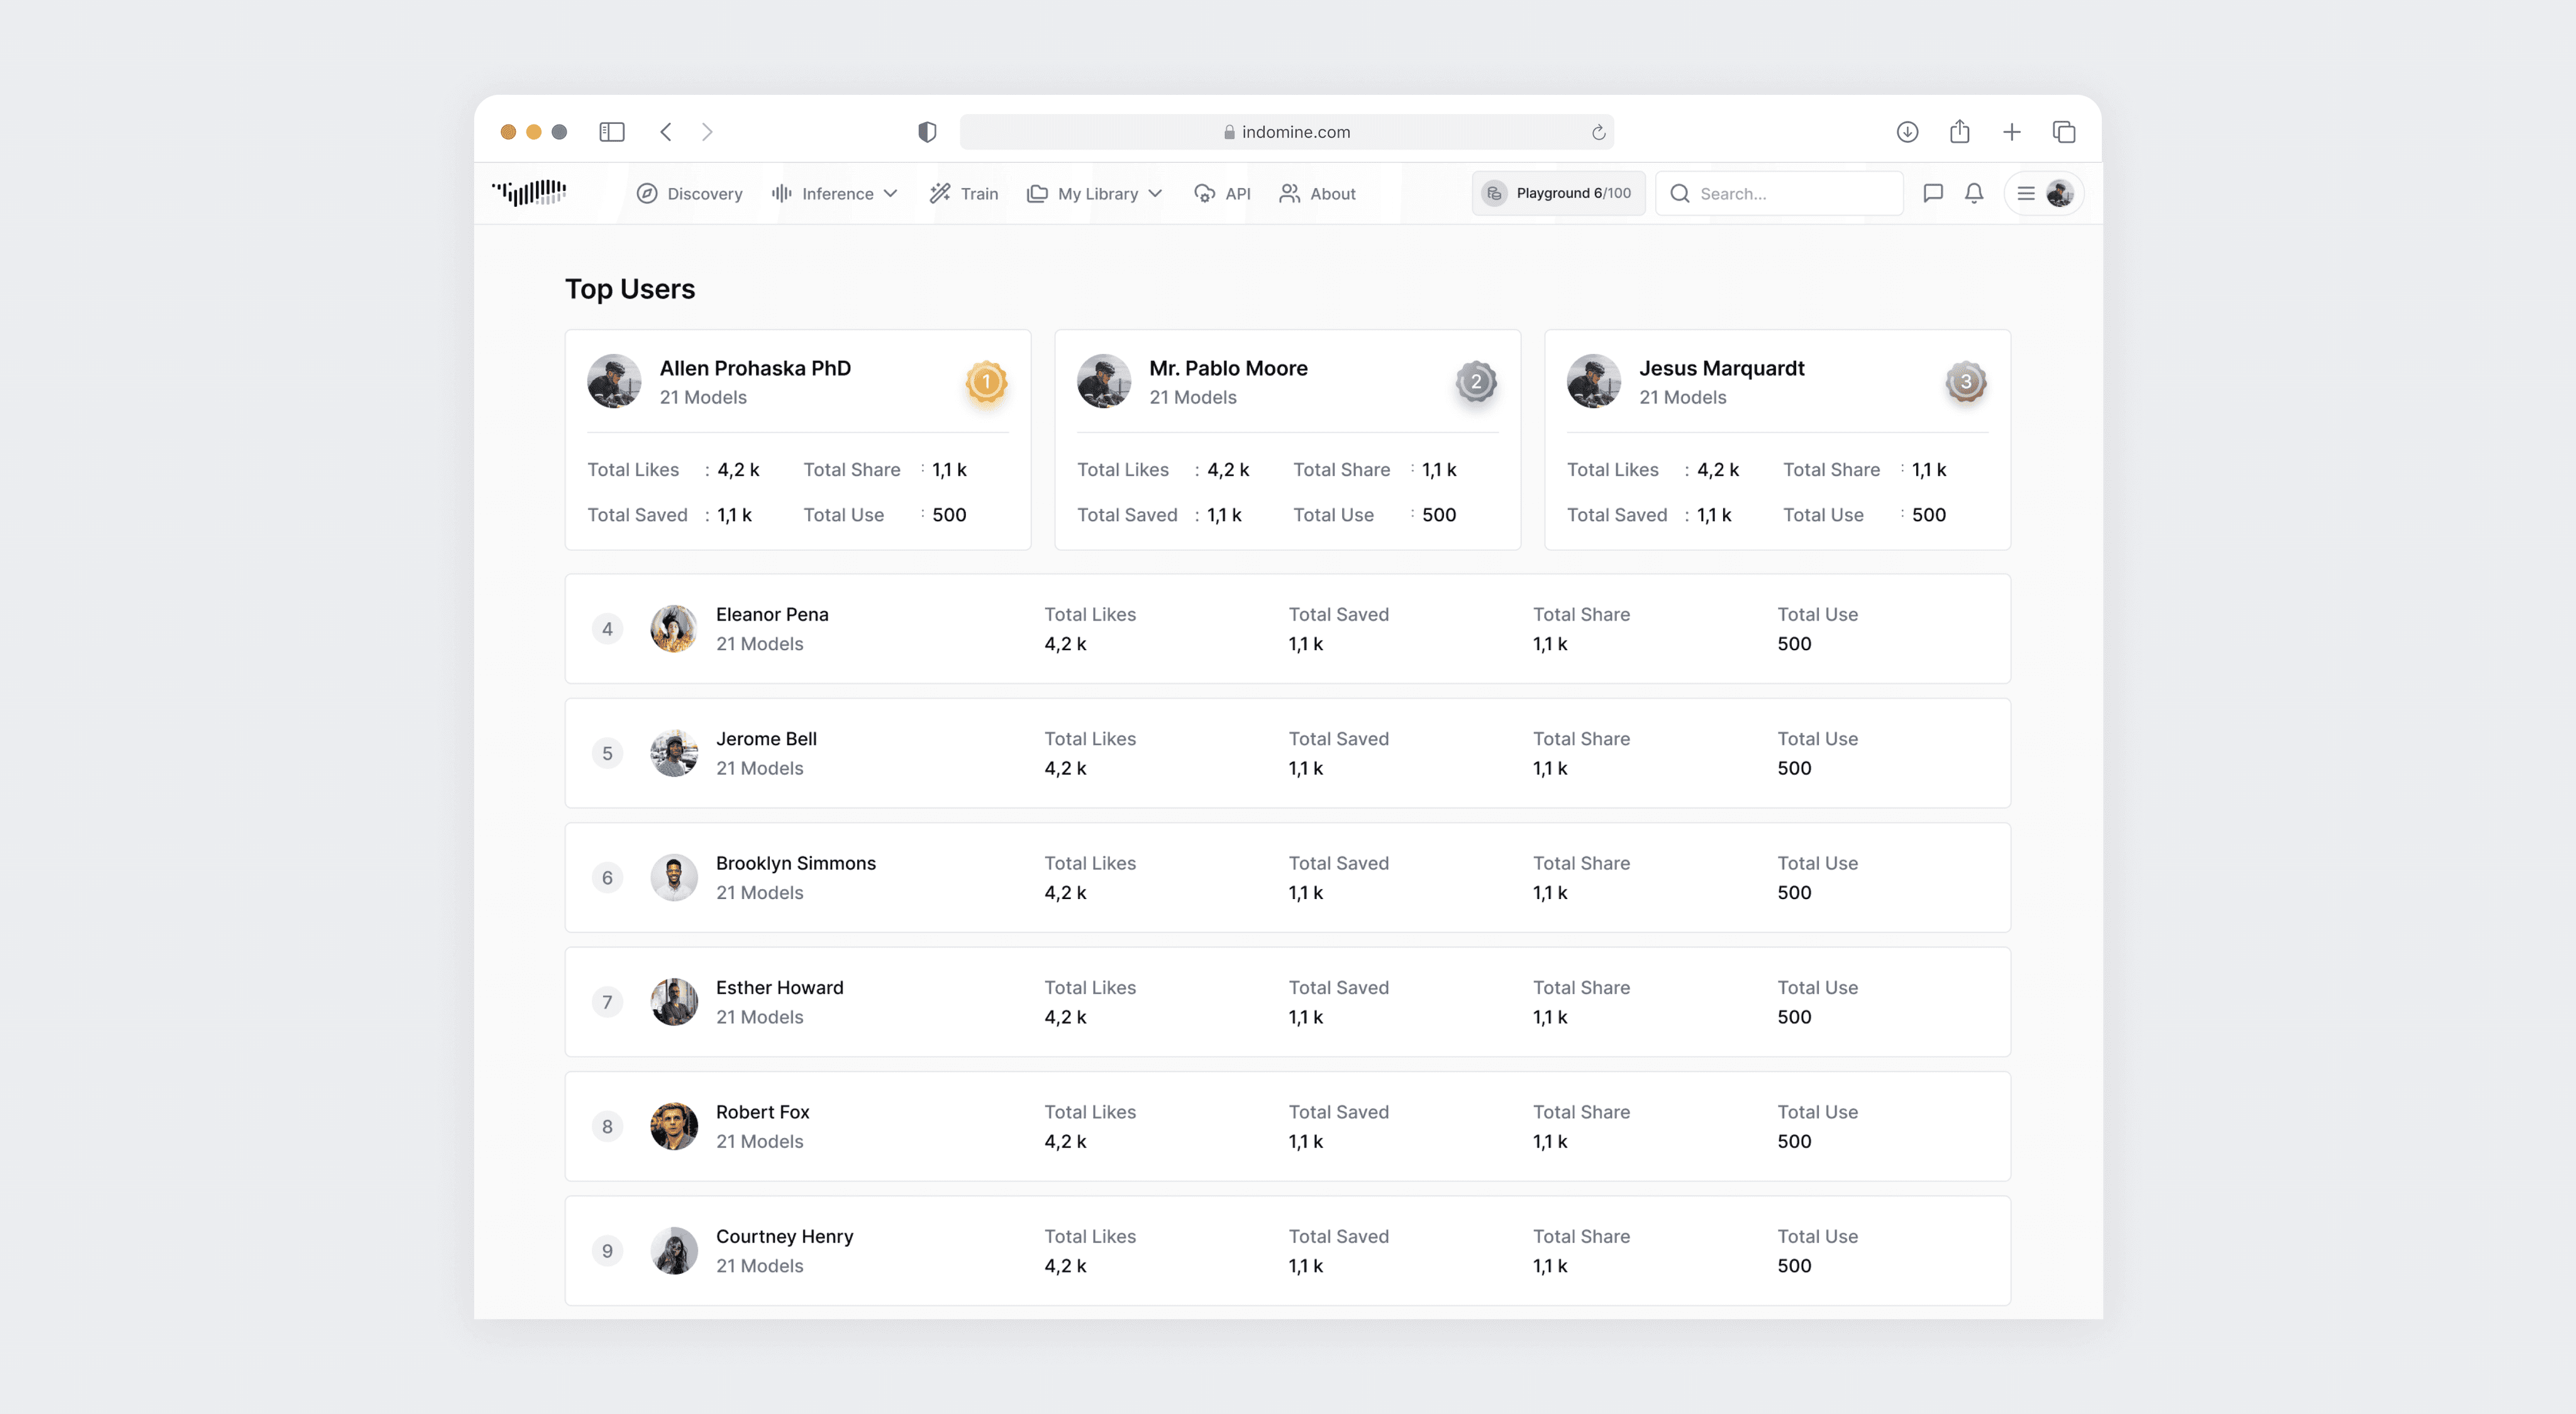The width and height of the screenshot is (2576, 1414).
Task: Select the Discovery compass icon
Action: pyautogui.click(x=646, y=193)
